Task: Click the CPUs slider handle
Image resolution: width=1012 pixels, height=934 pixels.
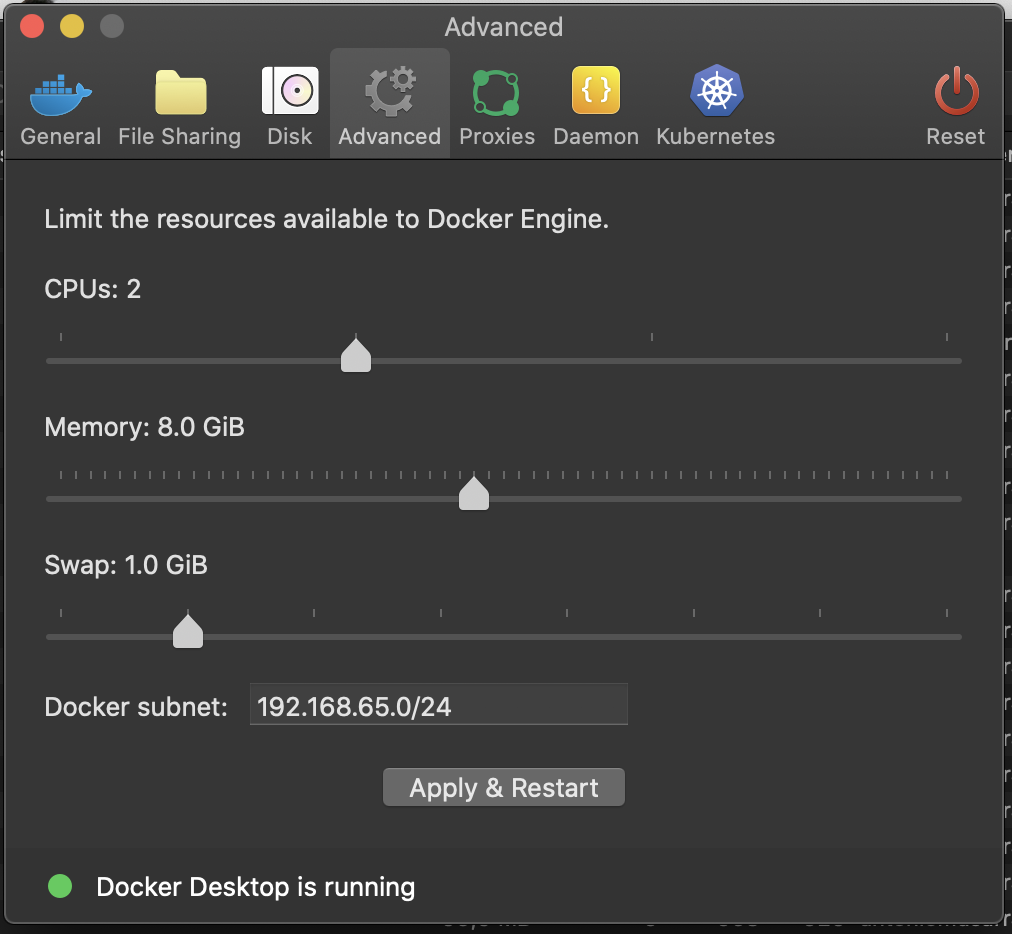Action: tap(356, 355)
